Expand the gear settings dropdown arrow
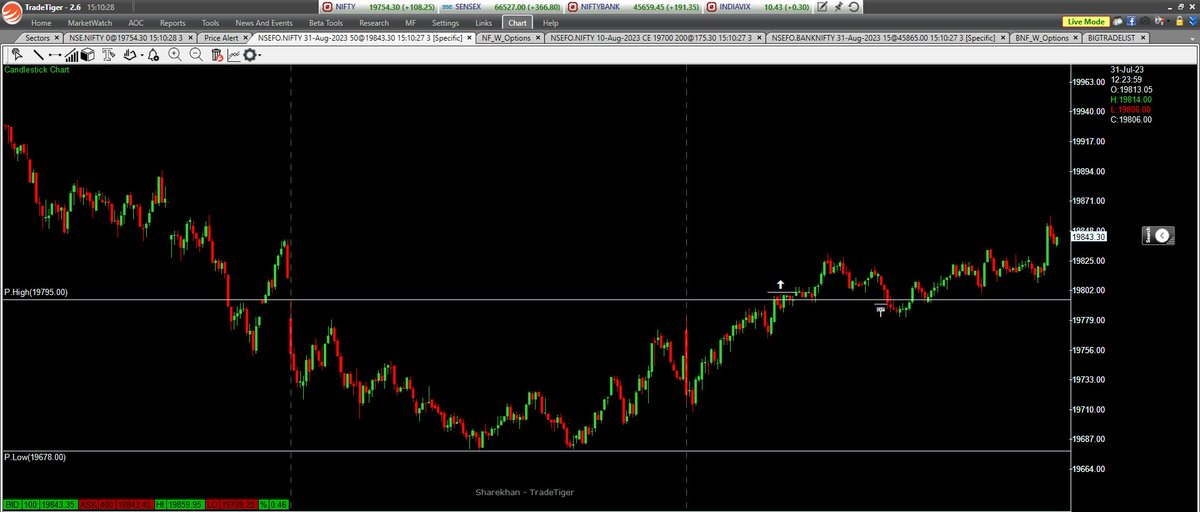 (x=260, y=56)
